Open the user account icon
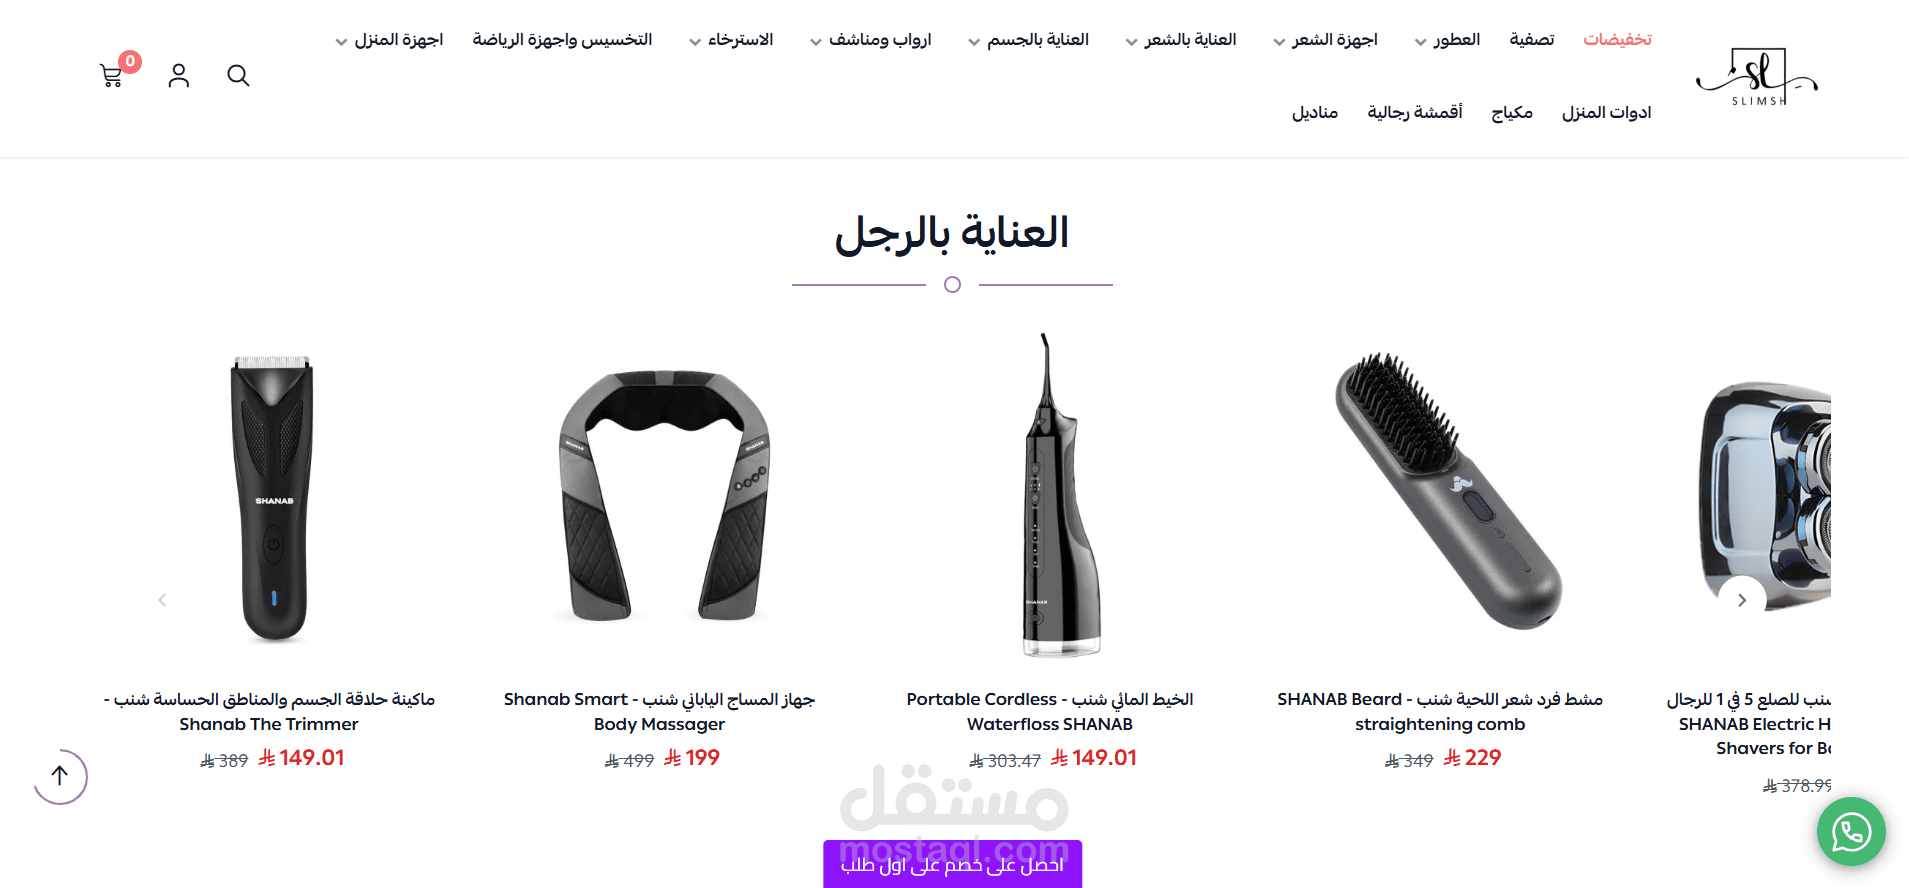Screen dimensions: 1909x888 tap(179, 76)
